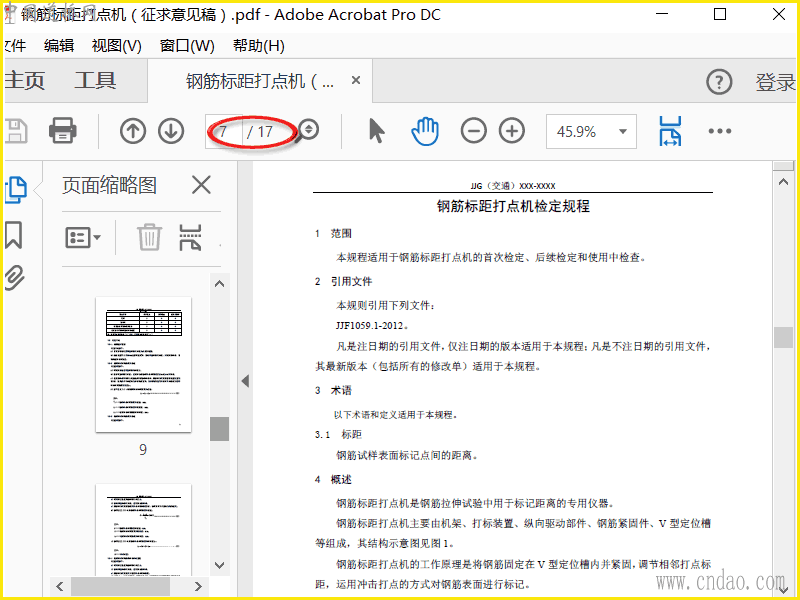The height and width of the screenshot is (600, 800).
Task: Click thumbnail panel scroll left arrow
Action: point(60,586)
